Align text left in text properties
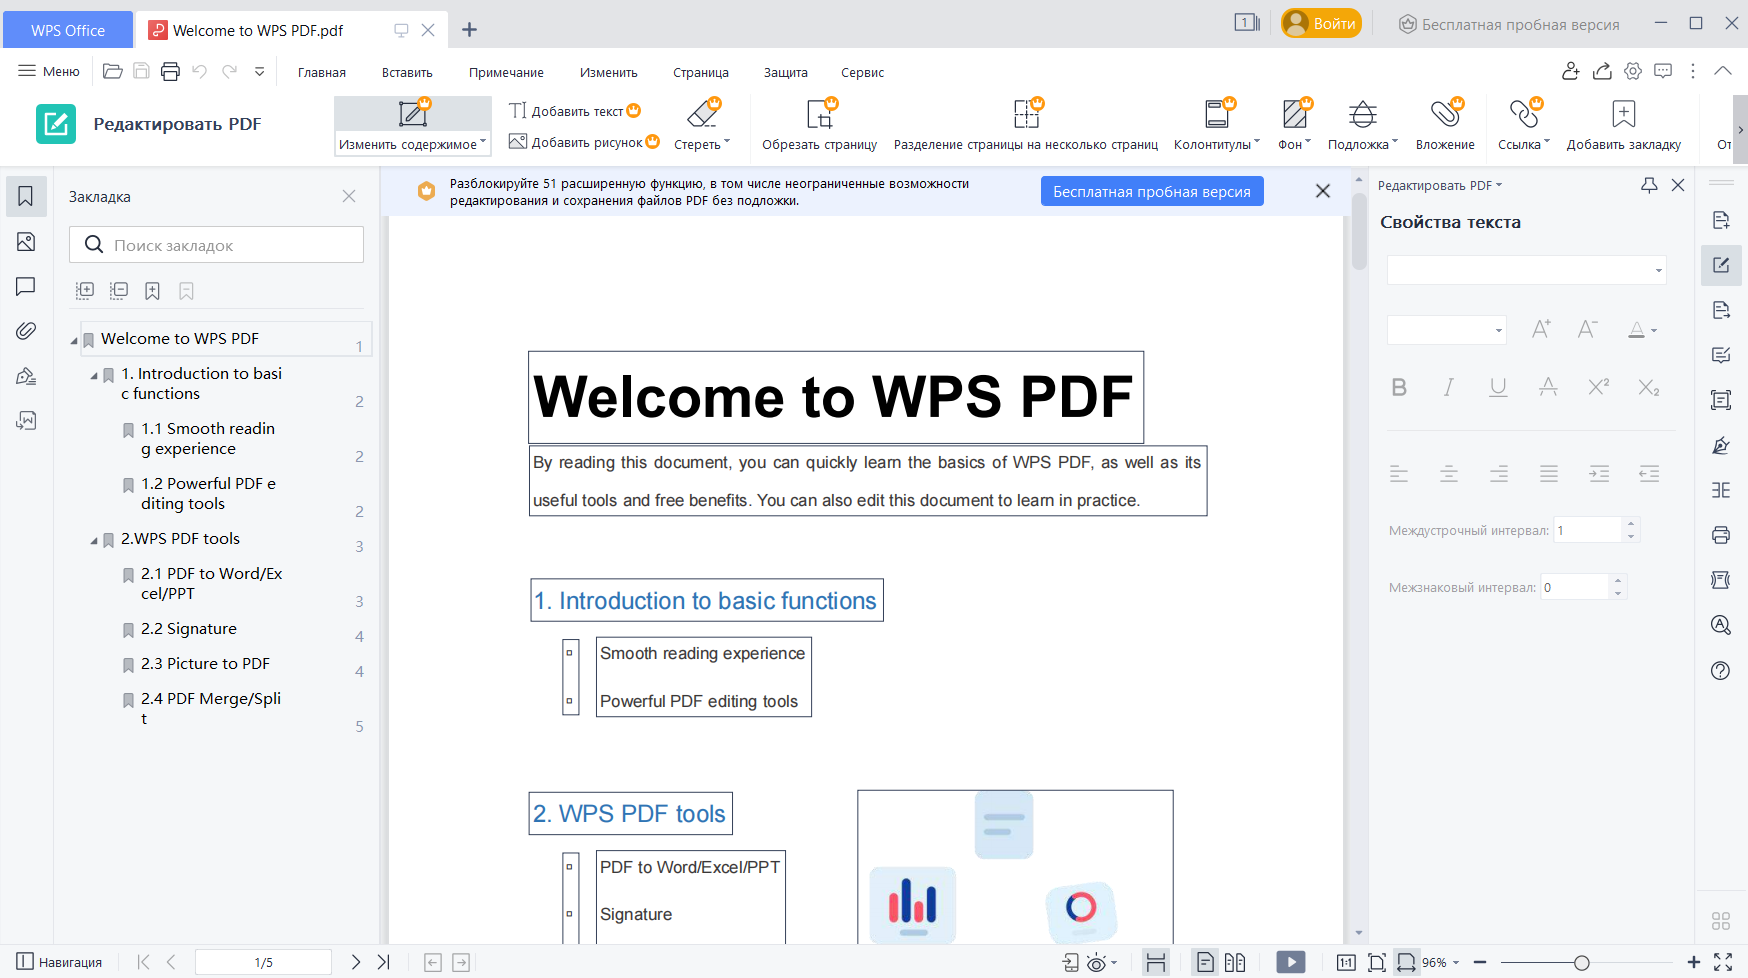 (x=1399, y=474)
